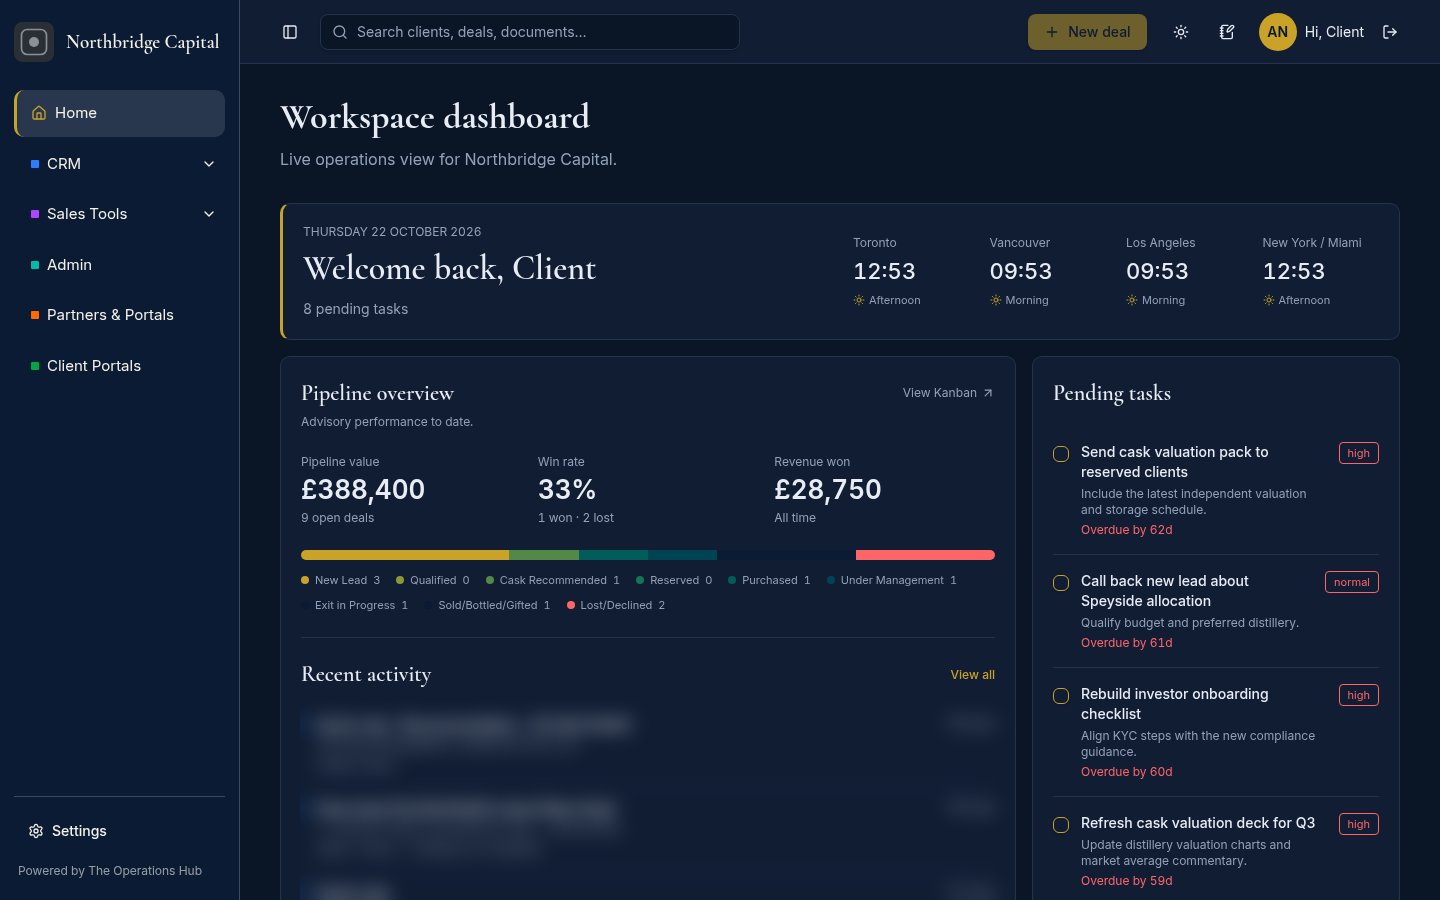Switch theme with the sun icon
1440x900 pixels.
1181,32
